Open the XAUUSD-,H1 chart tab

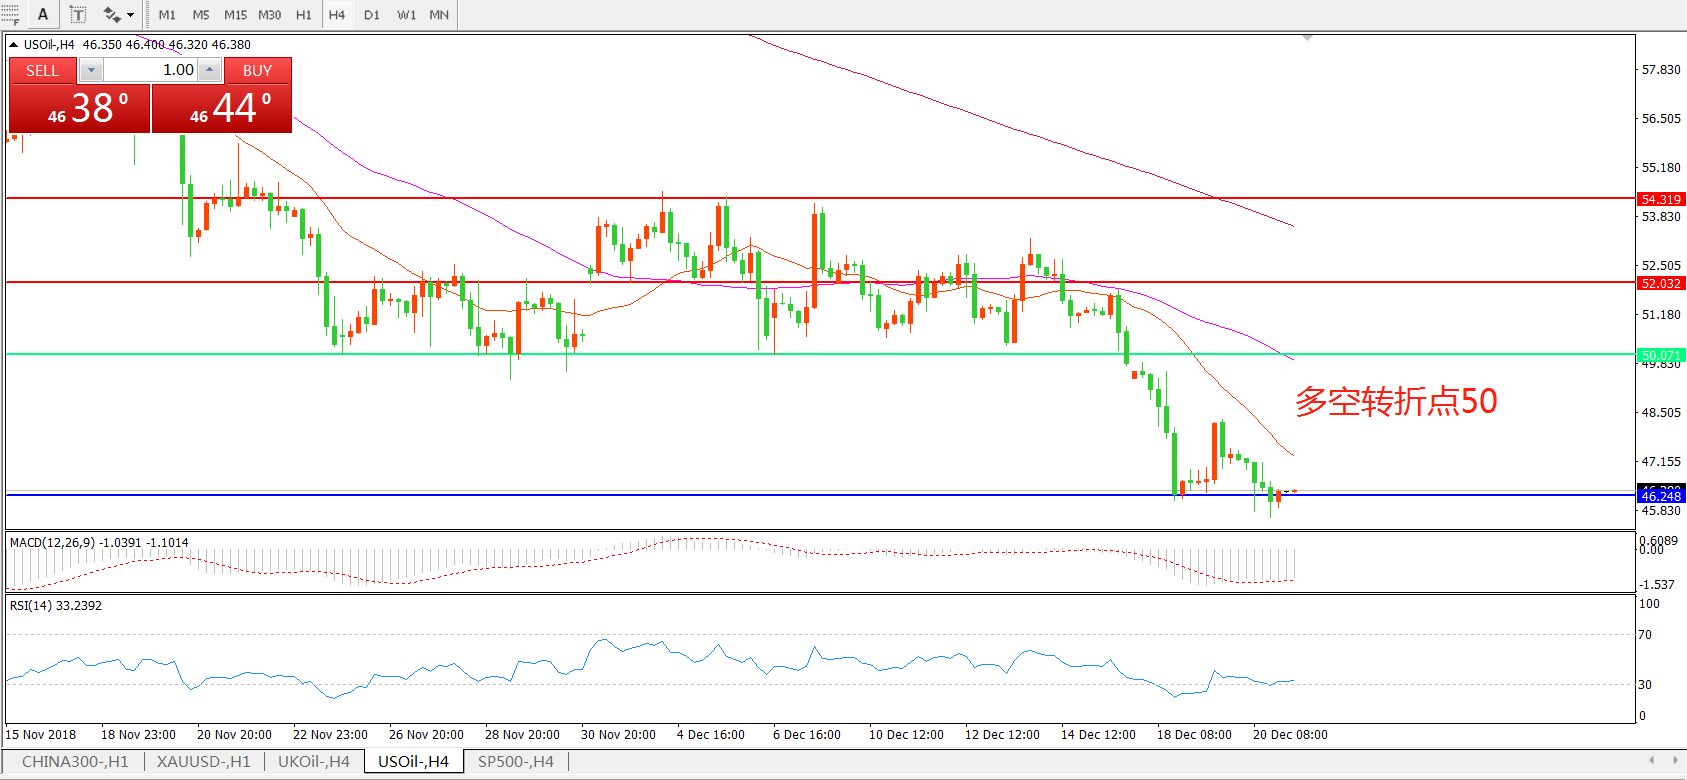click(203, 762)
